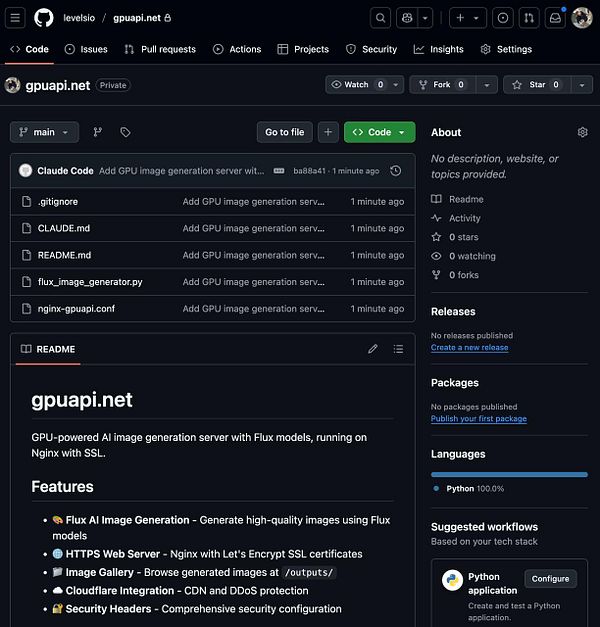Open nginx-gpuapi.conf file
This screenshot has height=627, width=600.
point(76,309)
